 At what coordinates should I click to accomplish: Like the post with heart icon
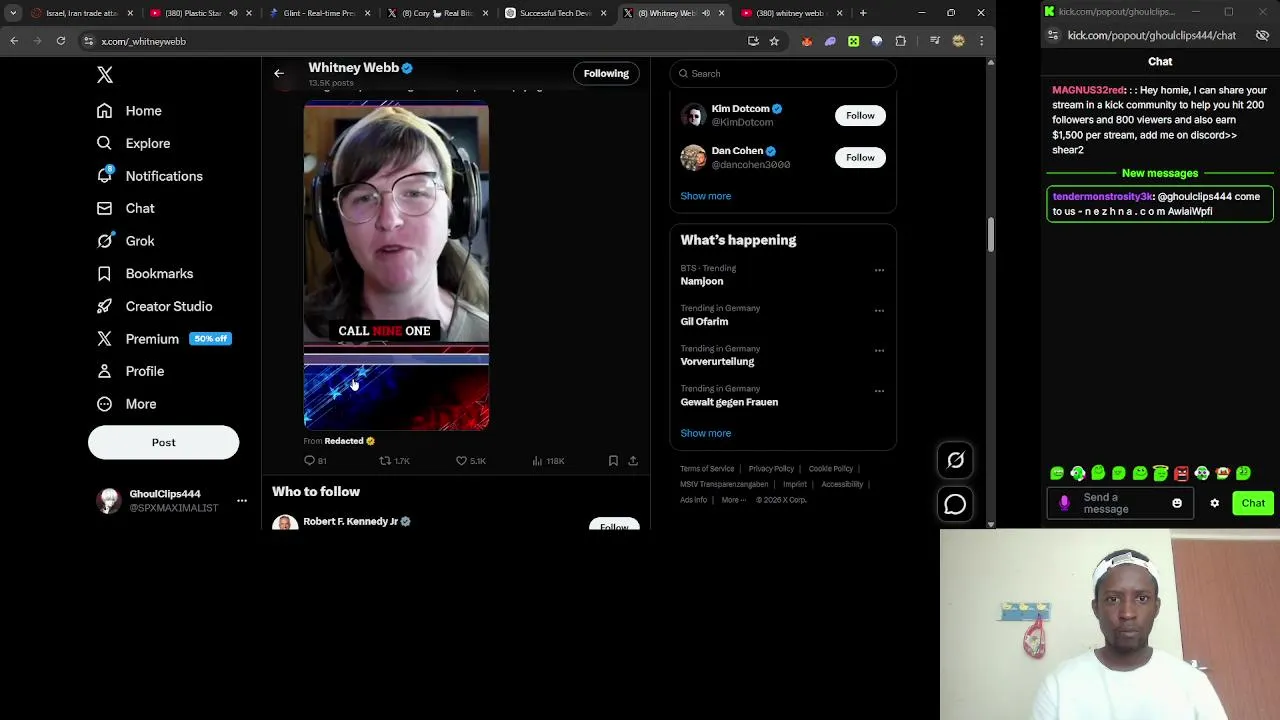pyautogui.click(x=461, y=461)
